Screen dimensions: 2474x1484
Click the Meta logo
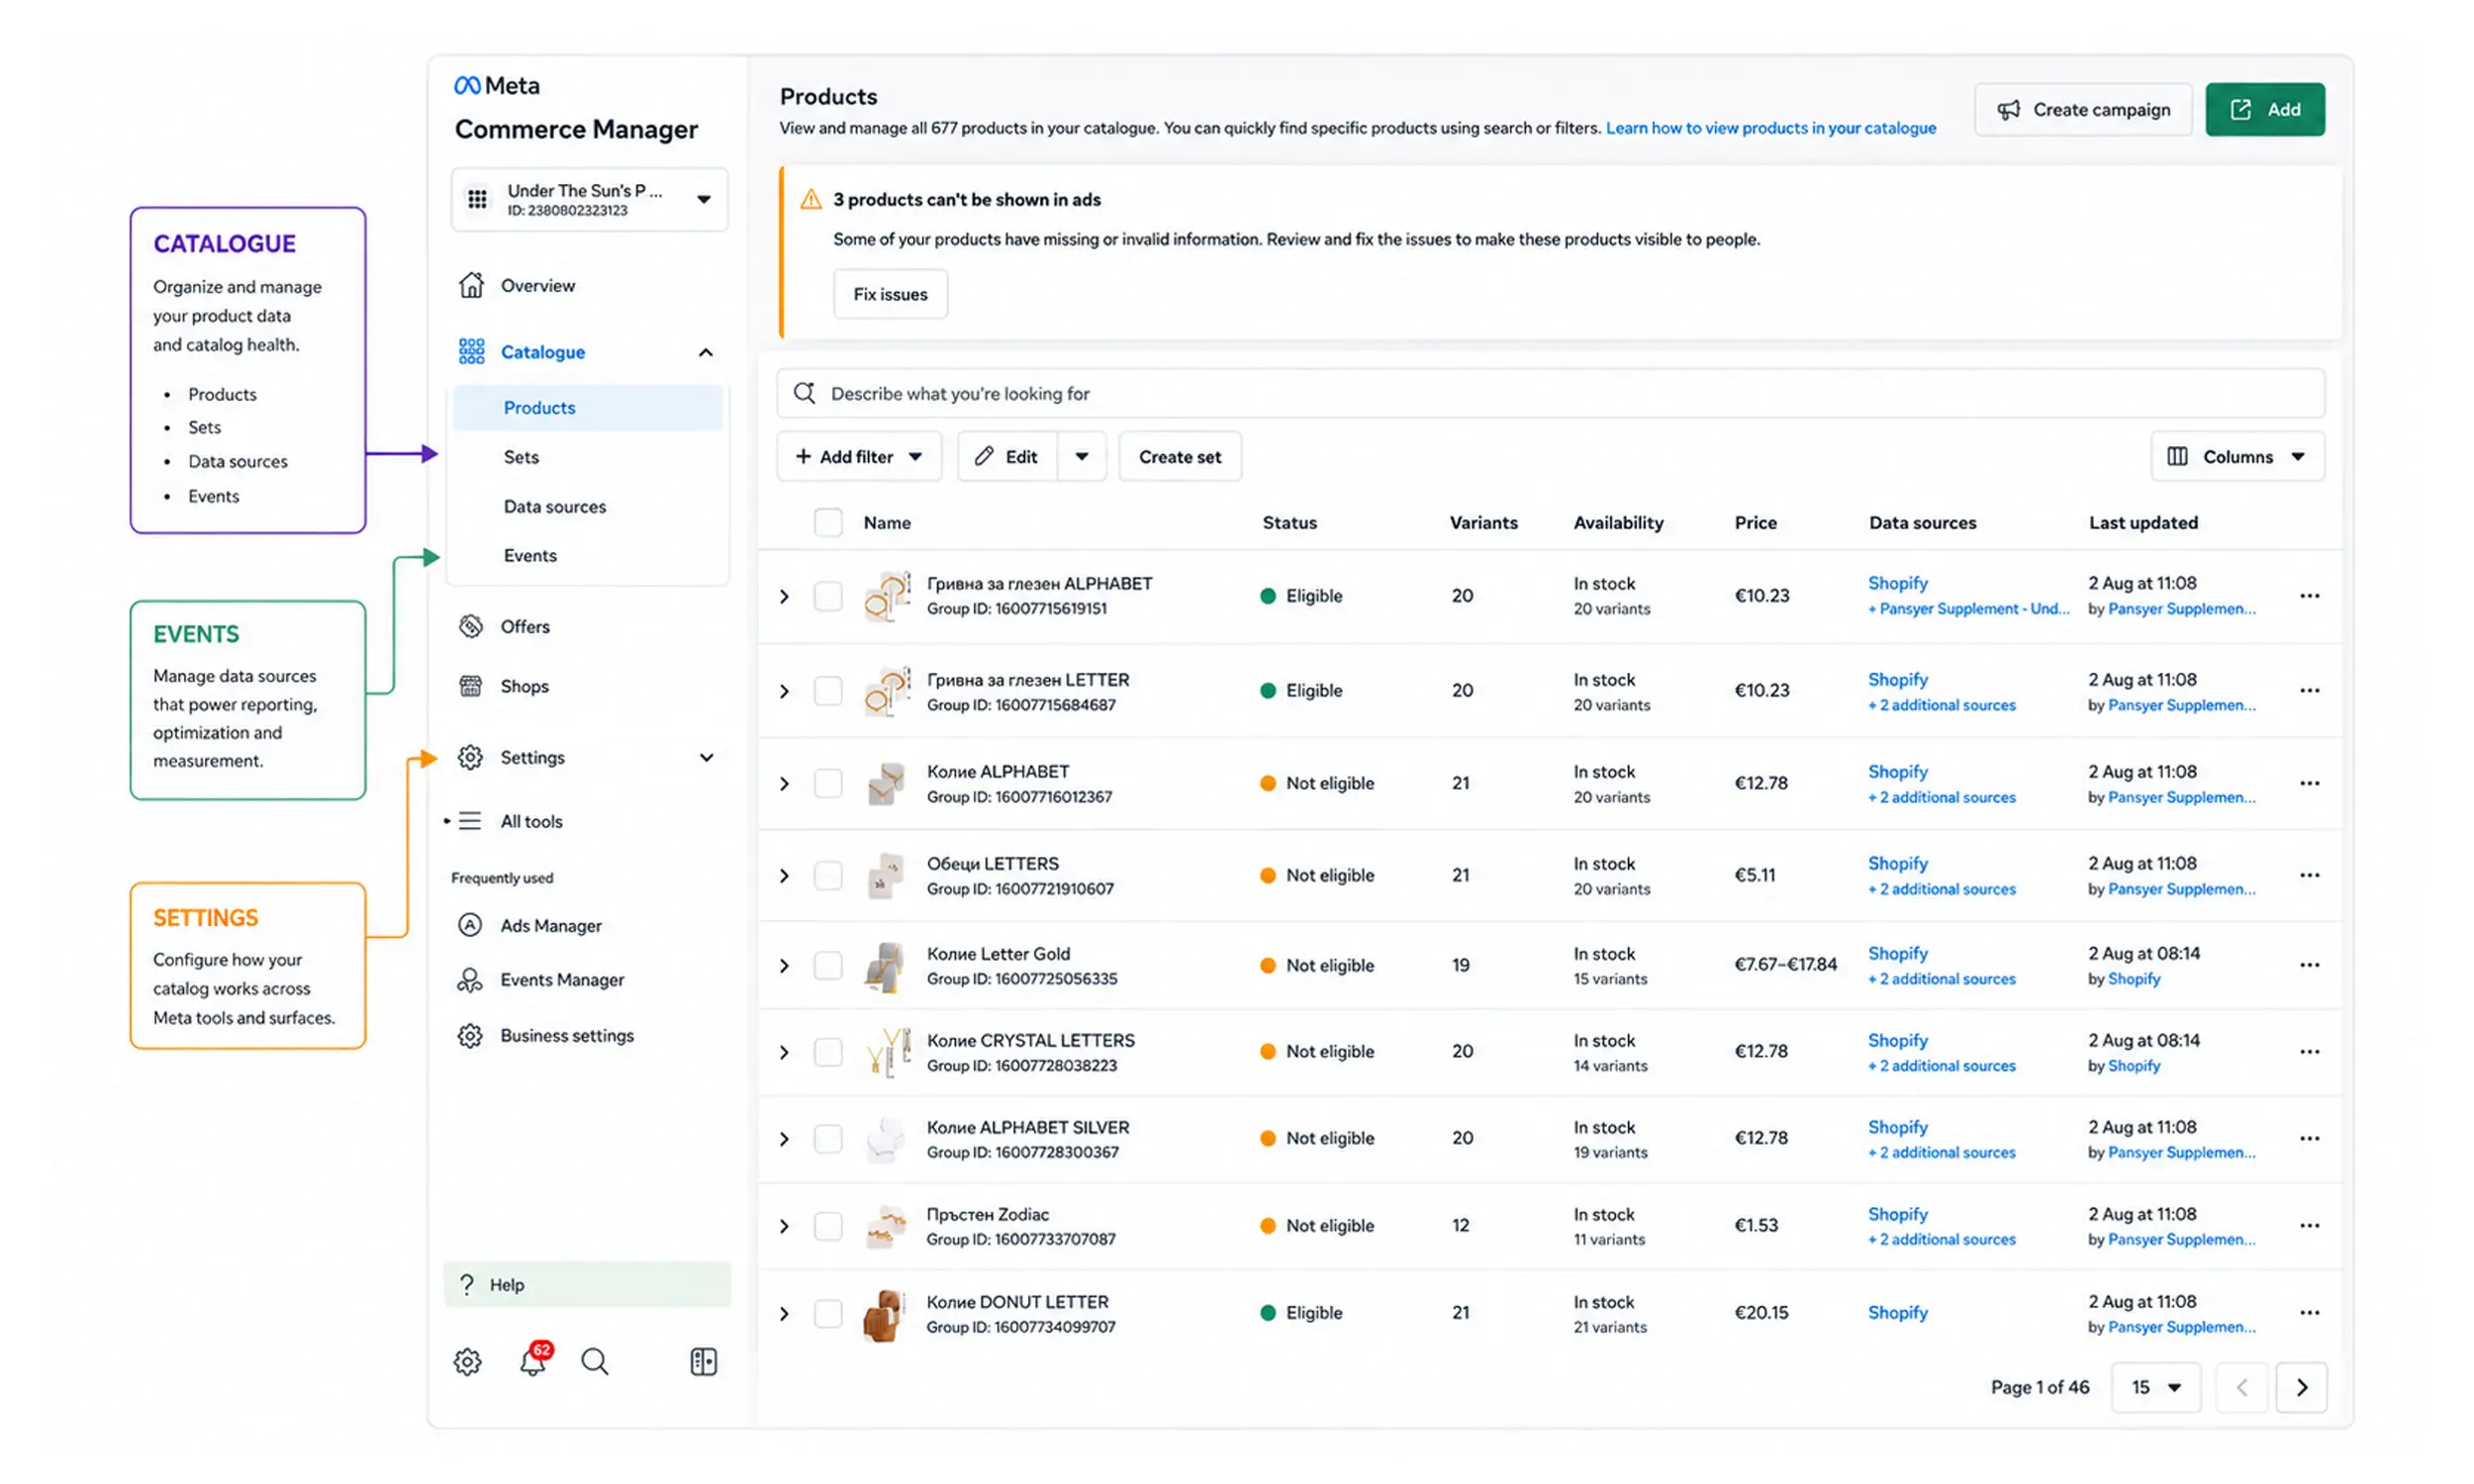pos(497,85)
